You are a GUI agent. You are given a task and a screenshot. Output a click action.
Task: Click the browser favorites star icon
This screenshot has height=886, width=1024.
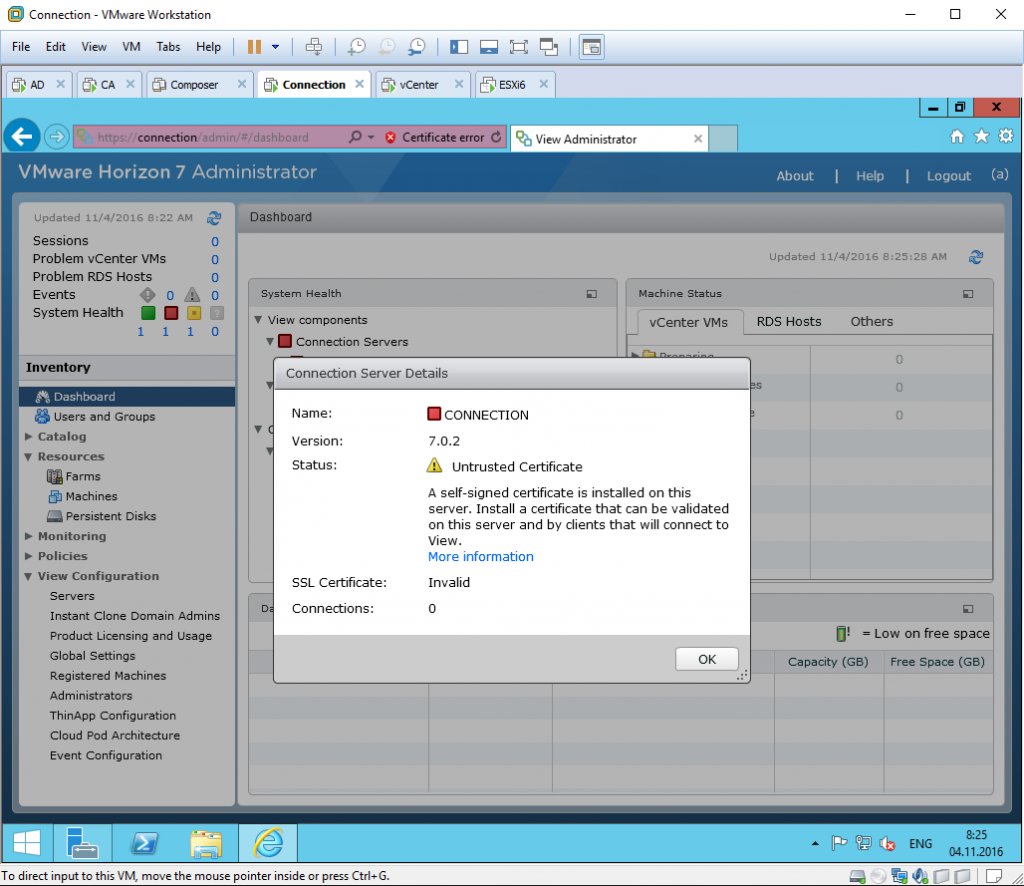point(981,136)
